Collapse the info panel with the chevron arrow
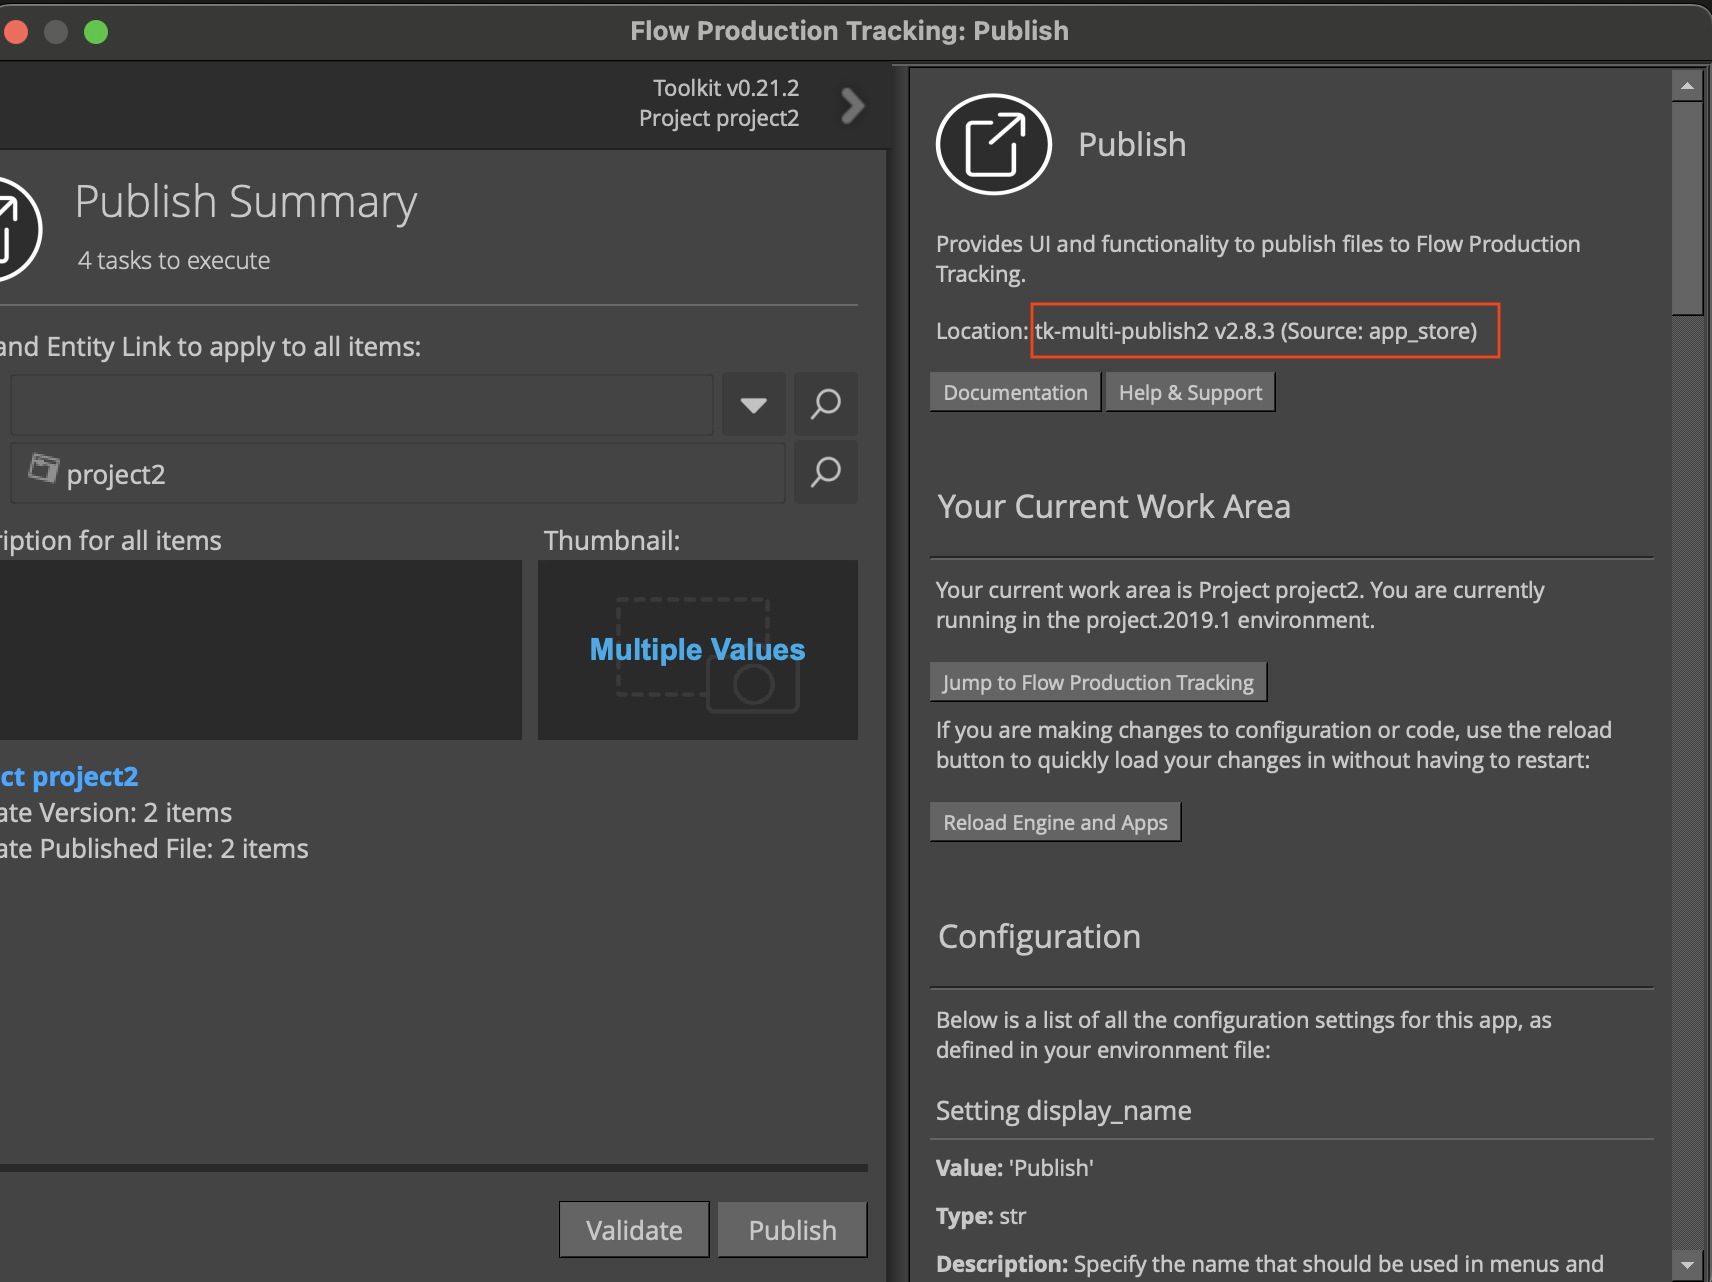The width and height of the screenshot is (1712, 1282). click(852, 105)
